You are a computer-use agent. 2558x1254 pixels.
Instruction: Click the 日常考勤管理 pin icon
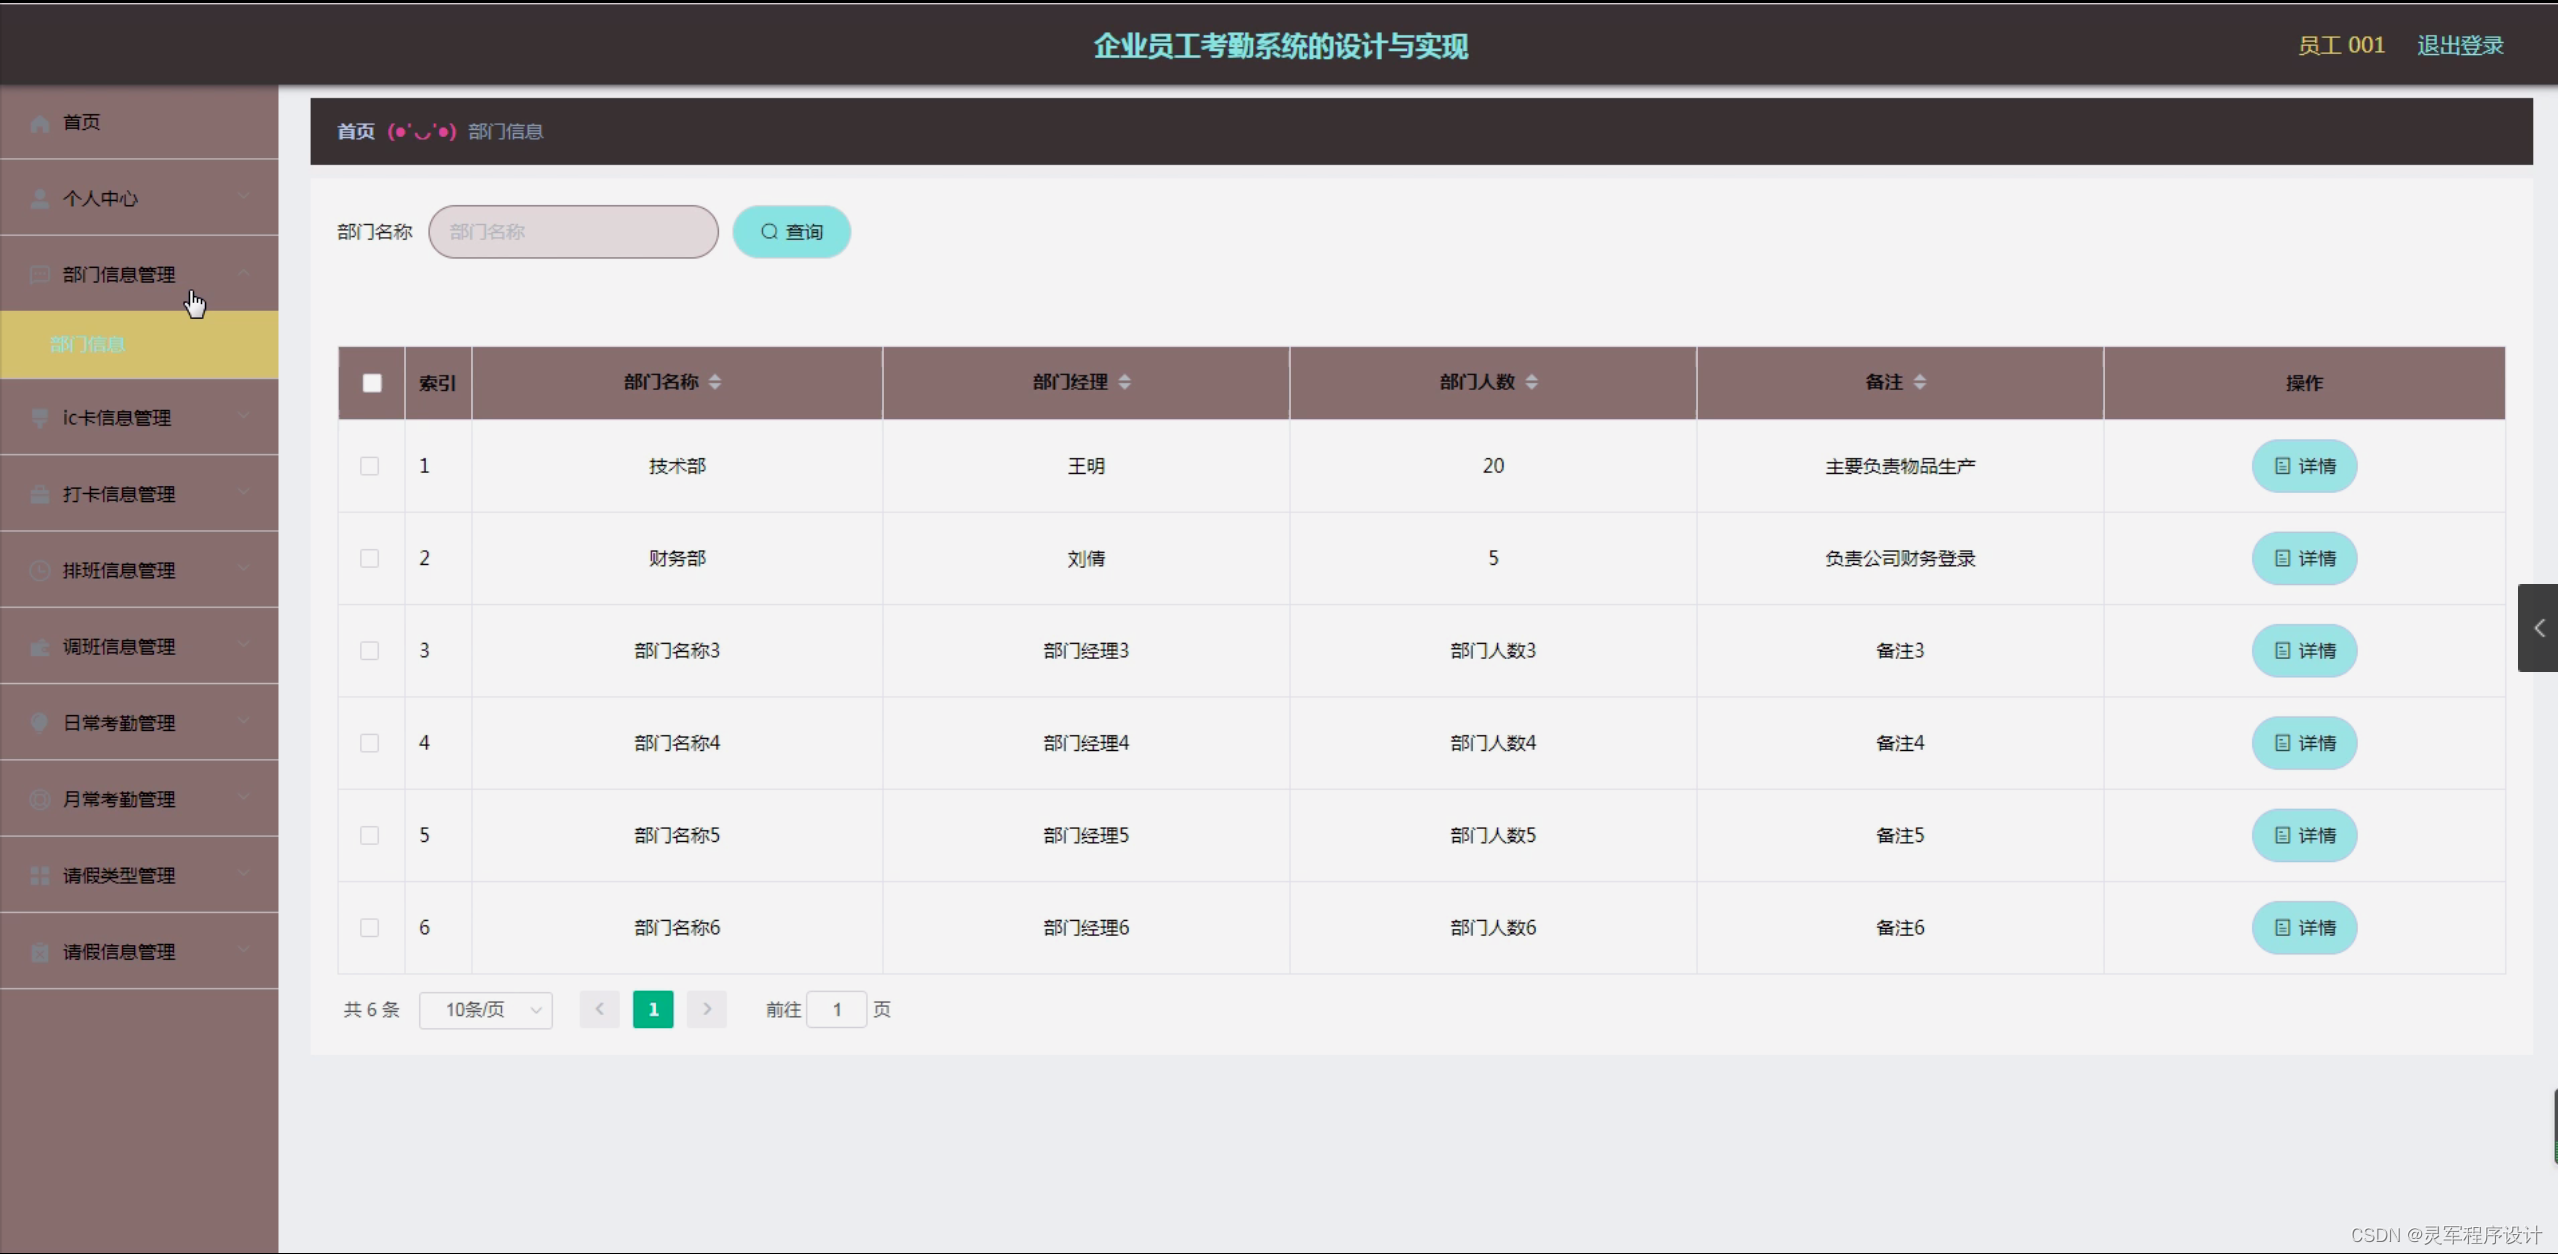click(40, 722)
